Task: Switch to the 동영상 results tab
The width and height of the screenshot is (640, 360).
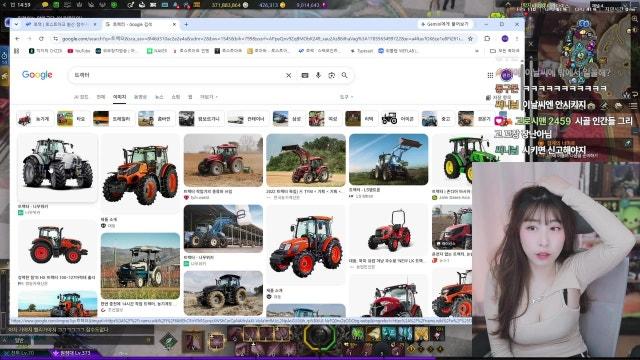Action: coord(140,97)
